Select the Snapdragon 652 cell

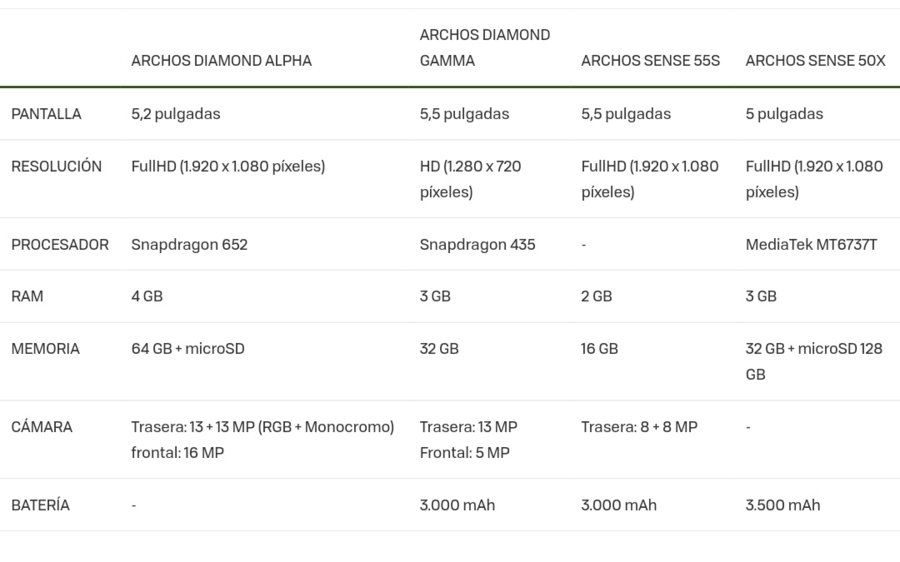coord(189,245)
